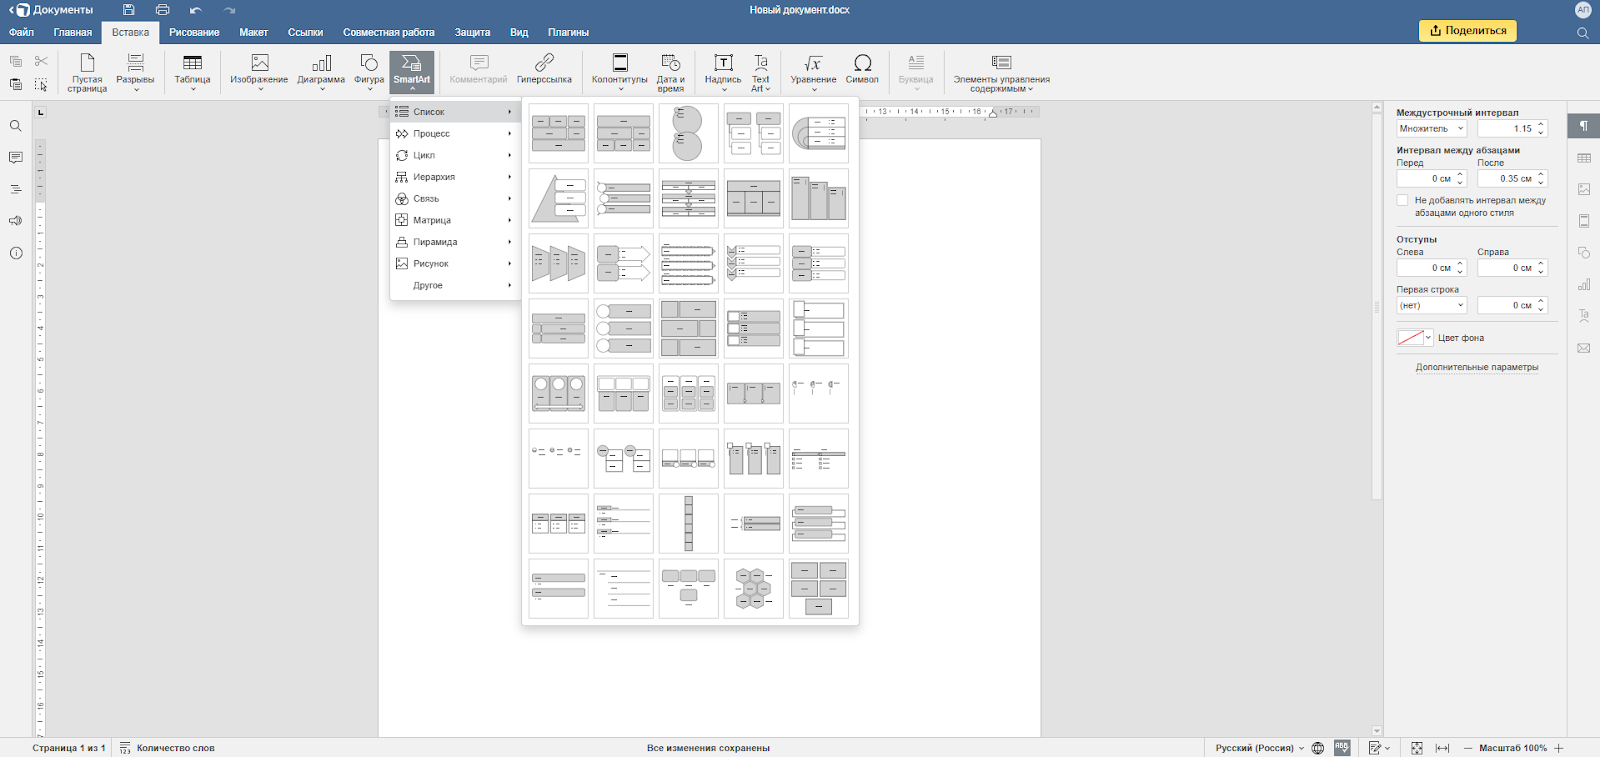Open the search icon in left sidebar
Image resolution: width=1600 pixels, height=757 pixels.
(16, 126)
